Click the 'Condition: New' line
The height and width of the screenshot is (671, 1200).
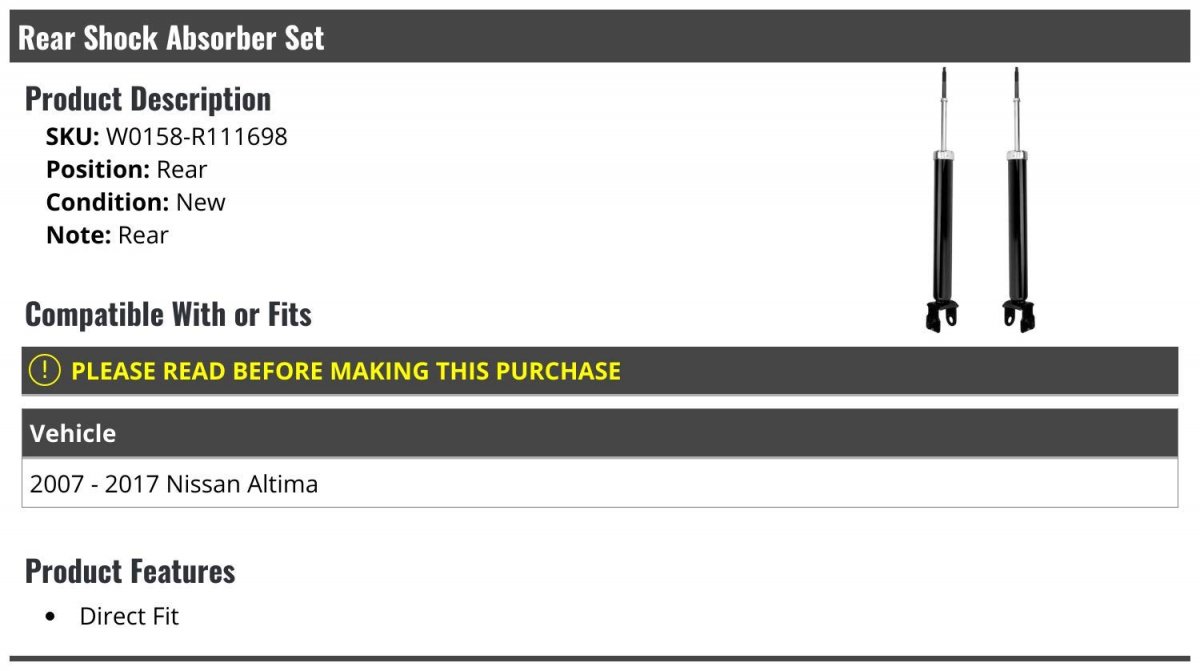point(135,202)
